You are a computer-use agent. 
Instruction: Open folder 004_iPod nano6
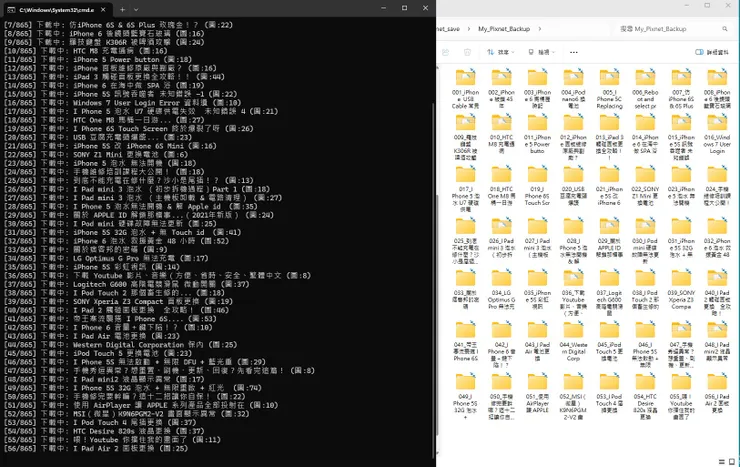pos(573,89)
